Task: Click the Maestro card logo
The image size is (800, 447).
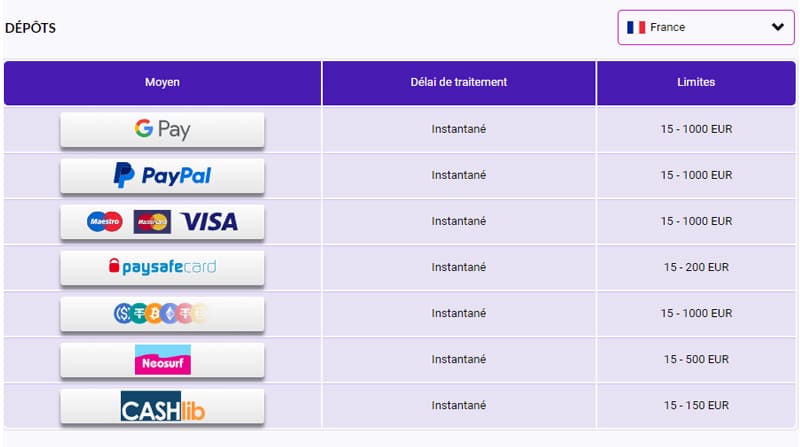Action: coord(105,221)
